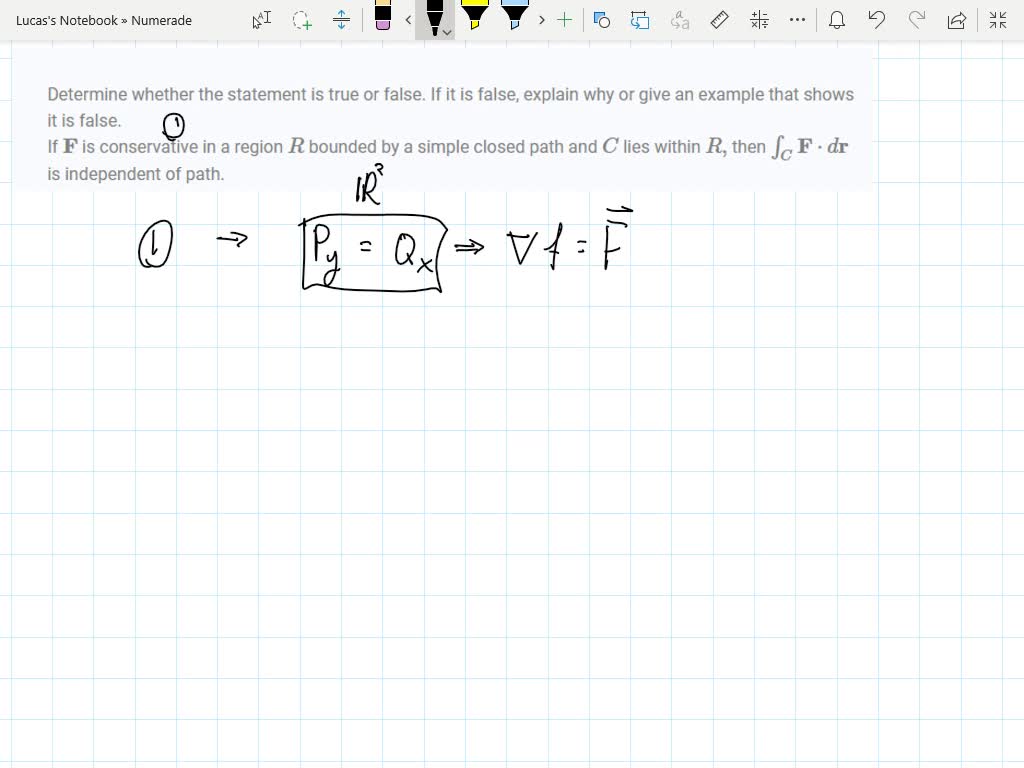The height and width of the screenshot is (768, 1024).
Task: Open the black pen options dropdown
Action: point(446,29)
